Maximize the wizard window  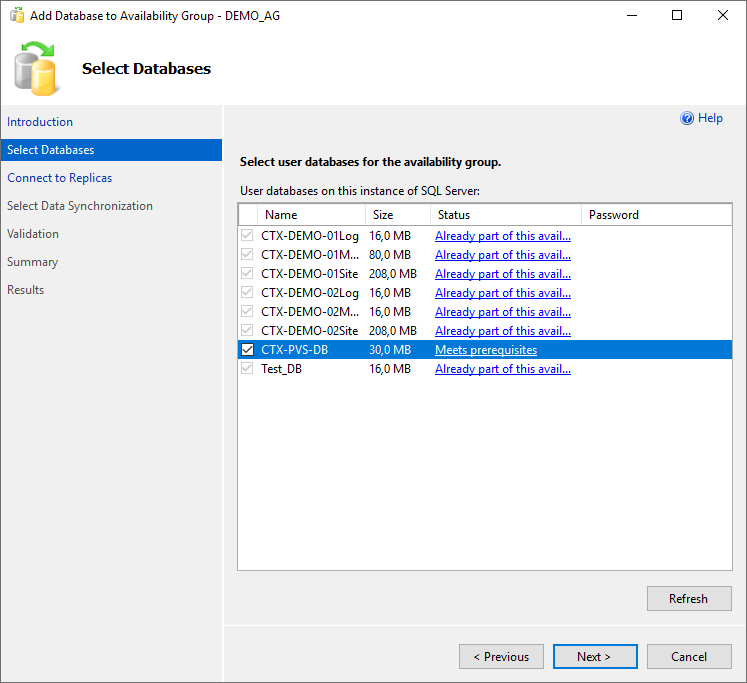coord(676,15)
